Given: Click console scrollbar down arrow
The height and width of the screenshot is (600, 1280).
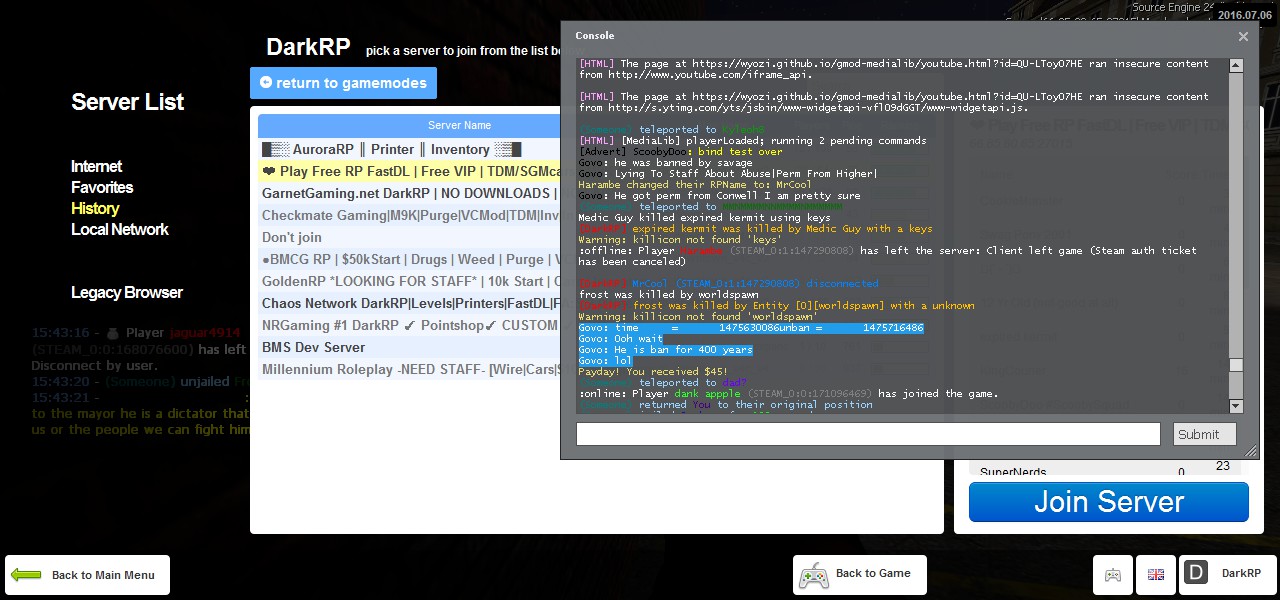Looking at the screenshot, I should point(1236,406).
